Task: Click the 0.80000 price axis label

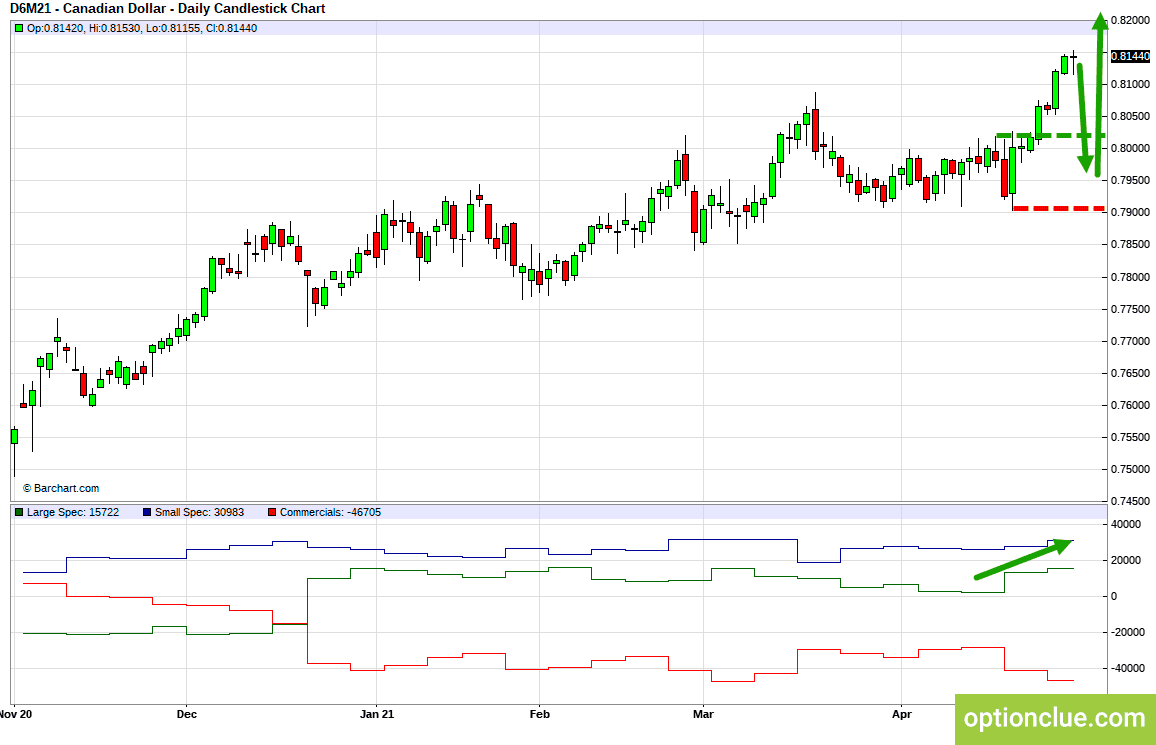Action: click(x=1129, y=148)
